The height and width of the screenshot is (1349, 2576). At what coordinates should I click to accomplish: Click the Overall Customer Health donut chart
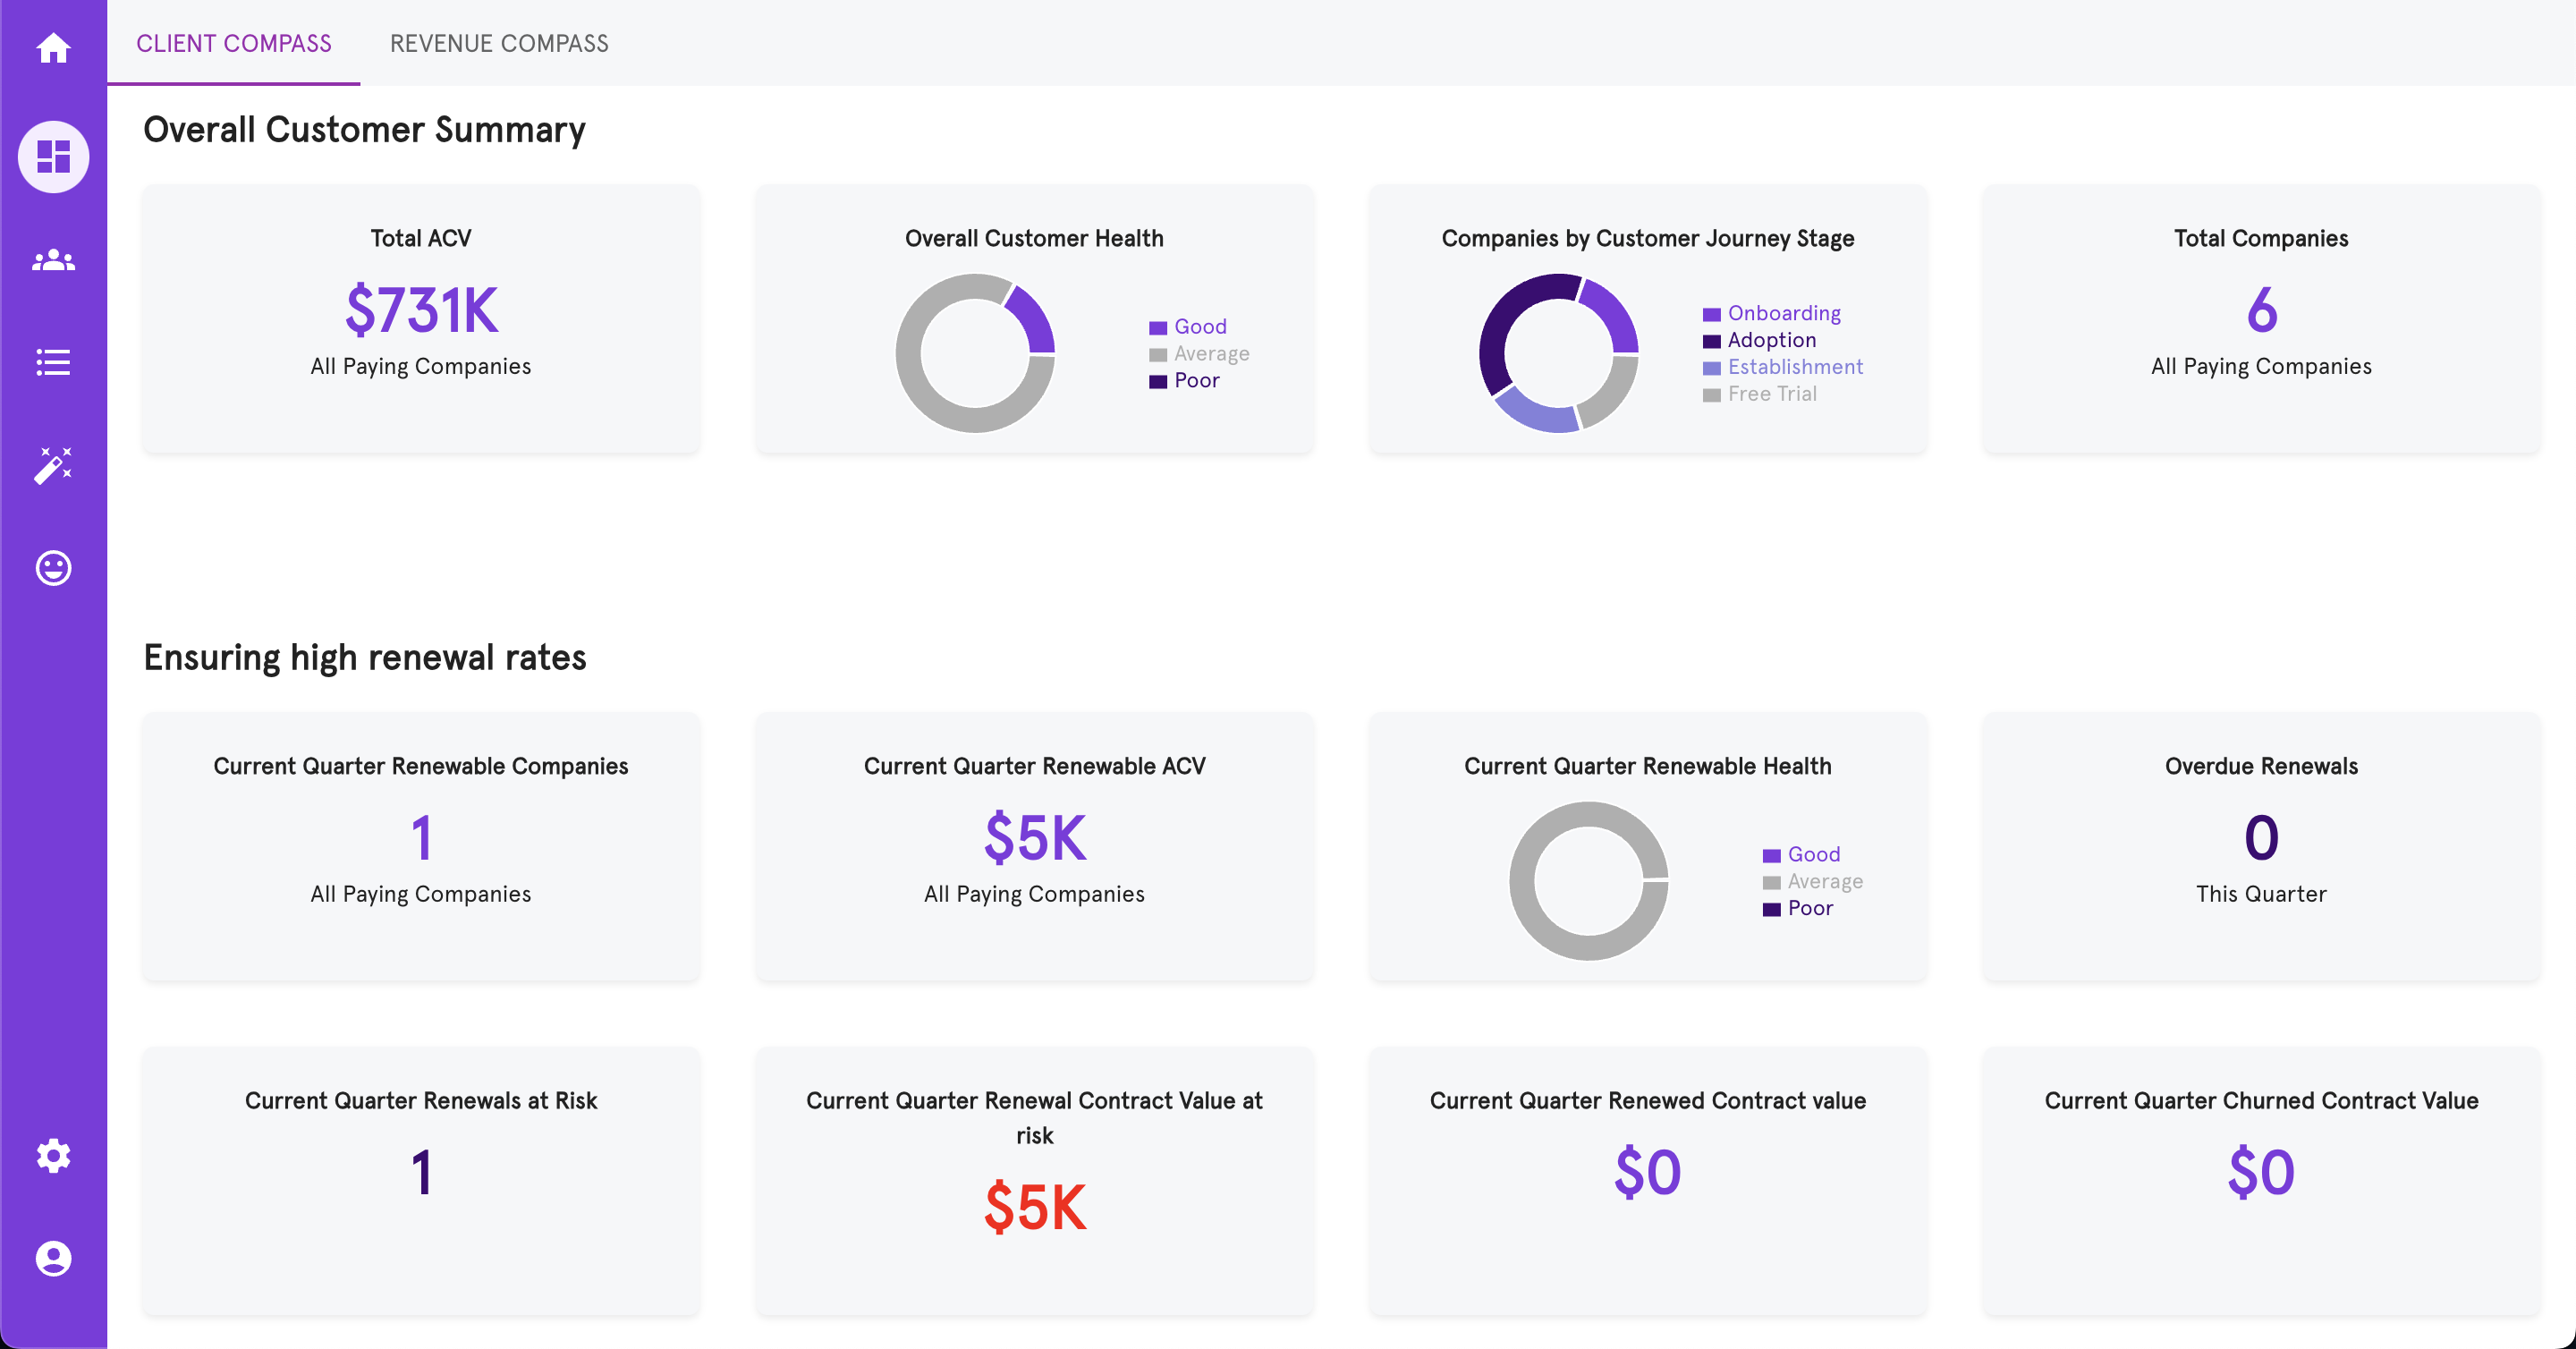tap(975, 353)
